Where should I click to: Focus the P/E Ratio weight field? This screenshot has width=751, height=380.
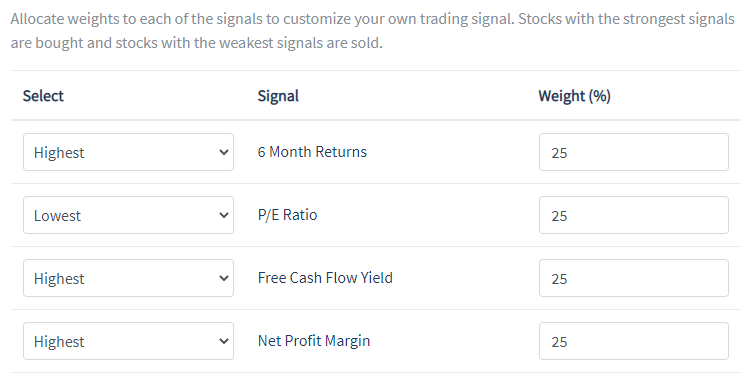coord(634,215)
